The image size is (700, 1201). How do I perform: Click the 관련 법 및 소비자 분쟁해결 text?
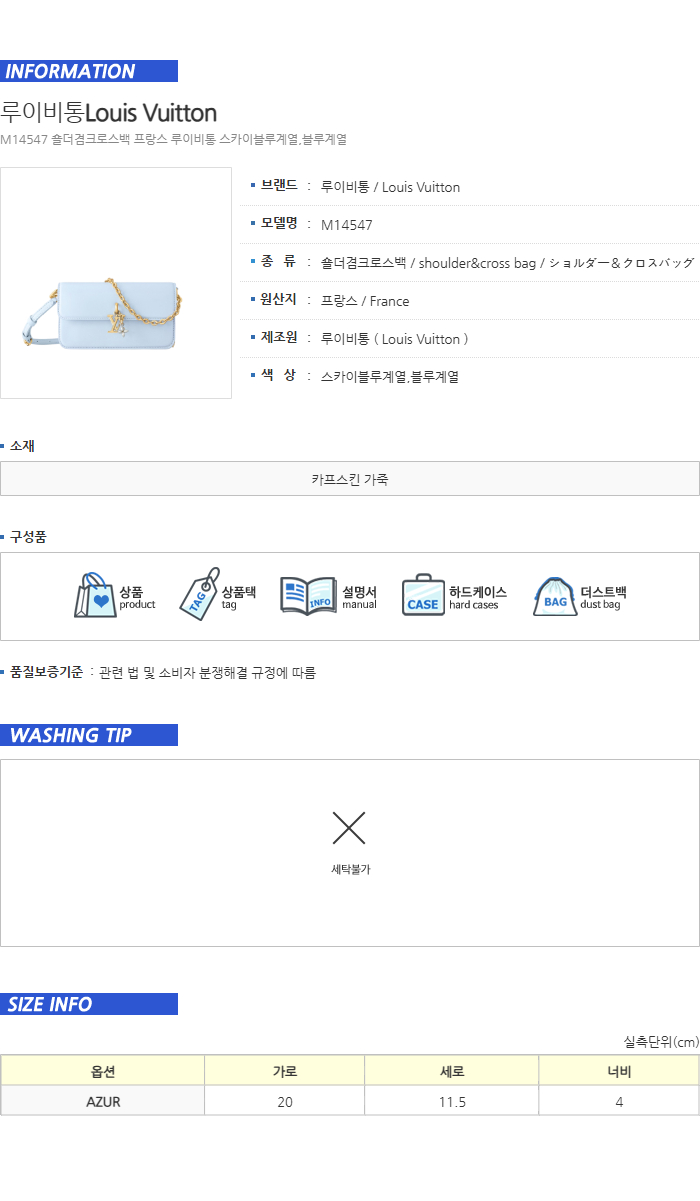208,673
